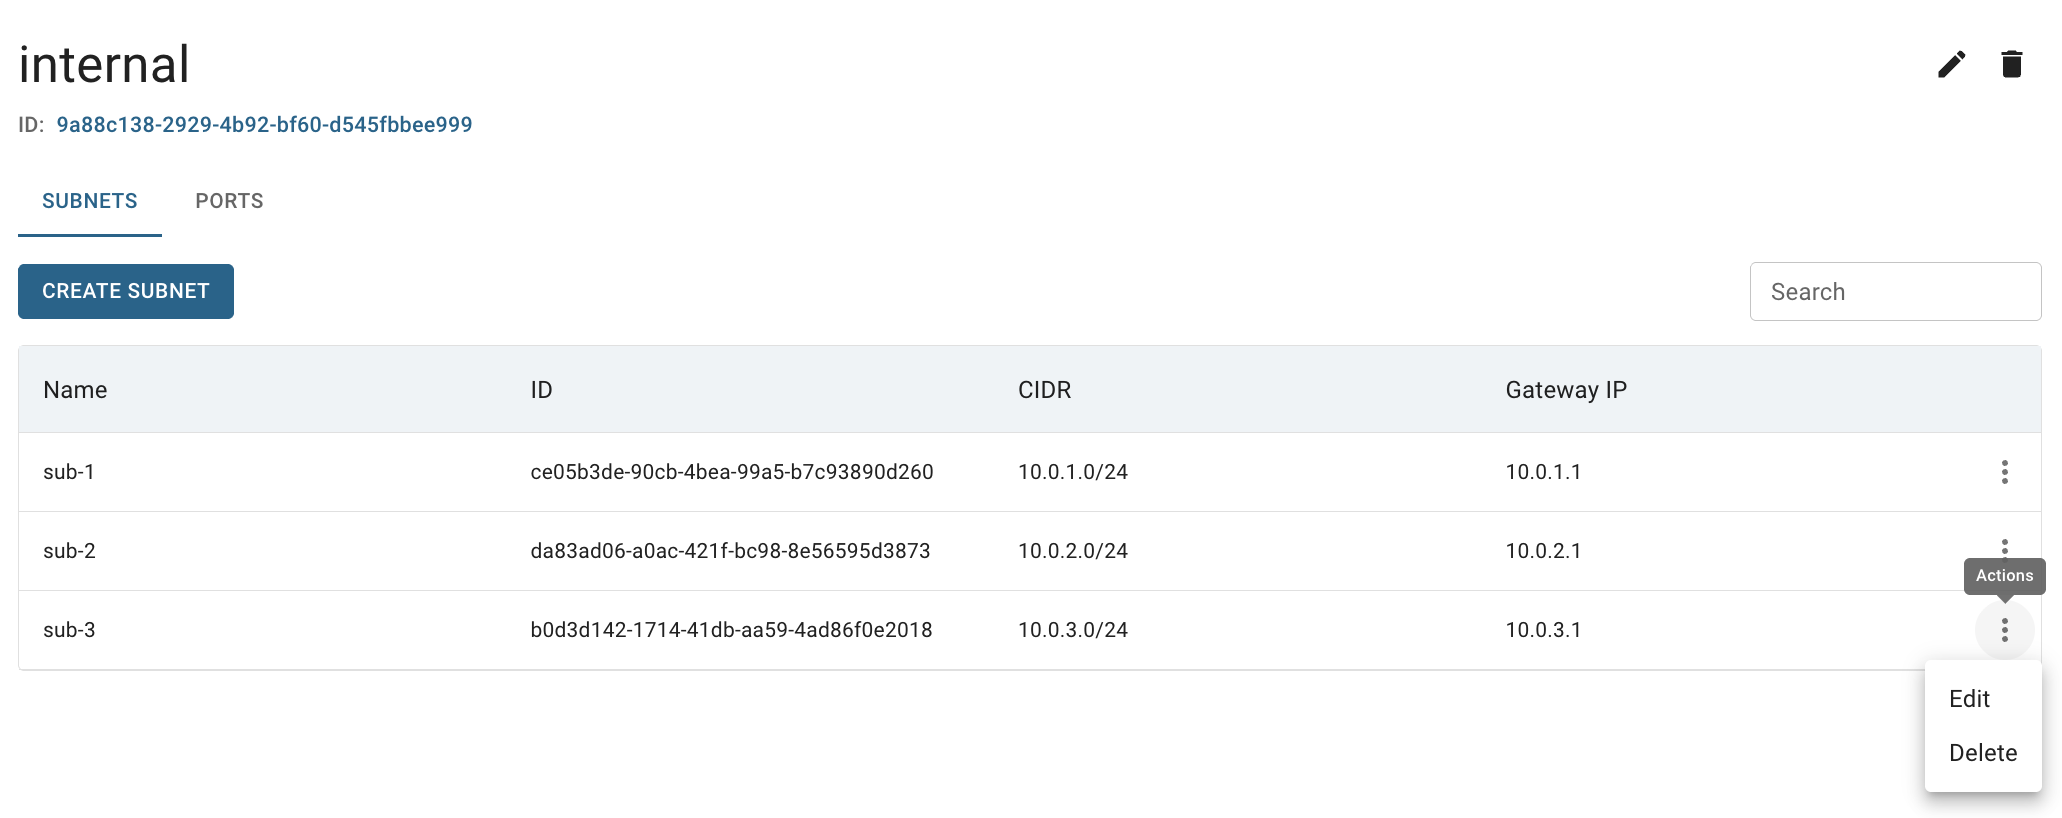Viewport: 2062px width, 818px height.
Task: Select the SUBNETS tab
Action: (90, 201)
